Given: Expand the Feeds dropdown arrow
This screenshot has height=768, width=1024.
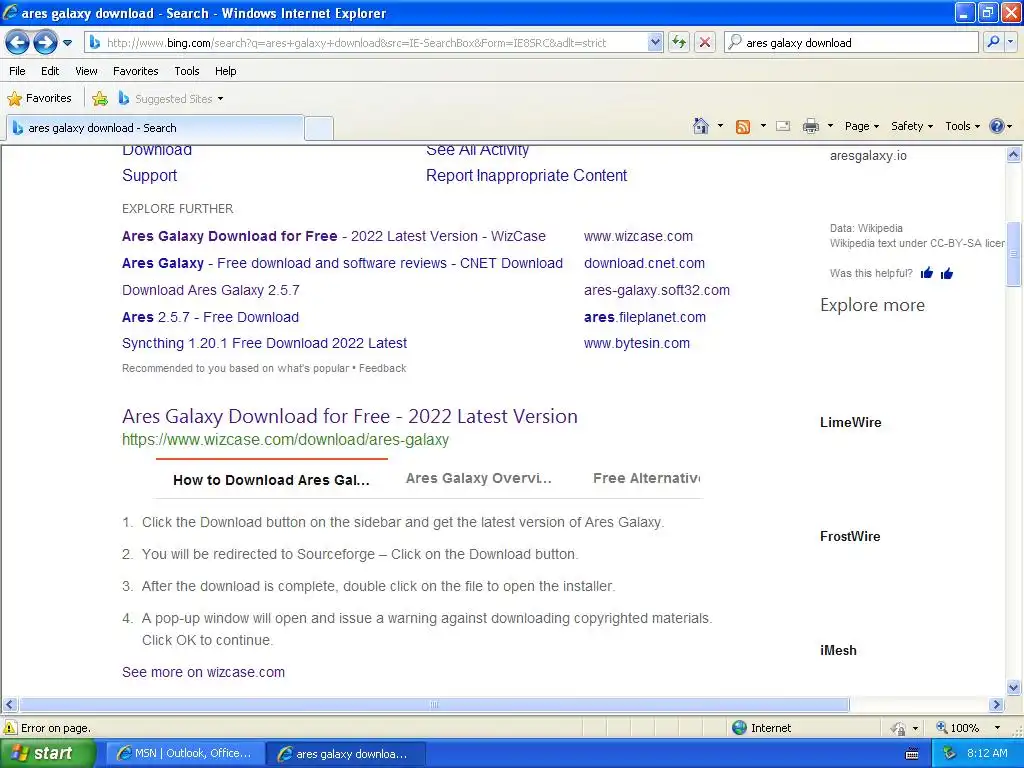Looking at the screenshot, I should 763,126.
